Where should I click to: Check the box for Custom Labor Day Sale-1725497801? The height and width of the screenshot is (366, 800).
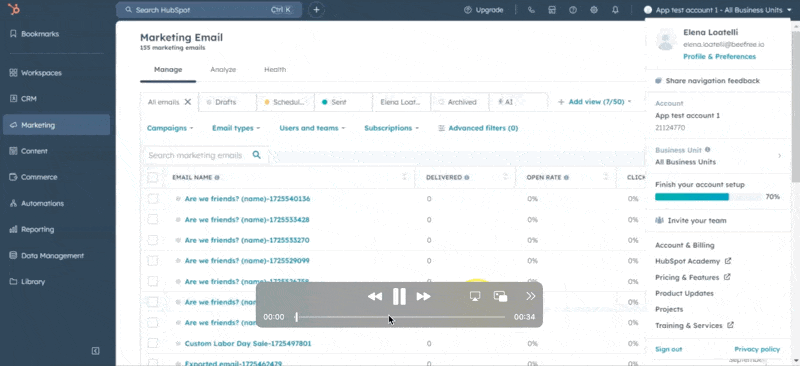(x=153, y=344)
